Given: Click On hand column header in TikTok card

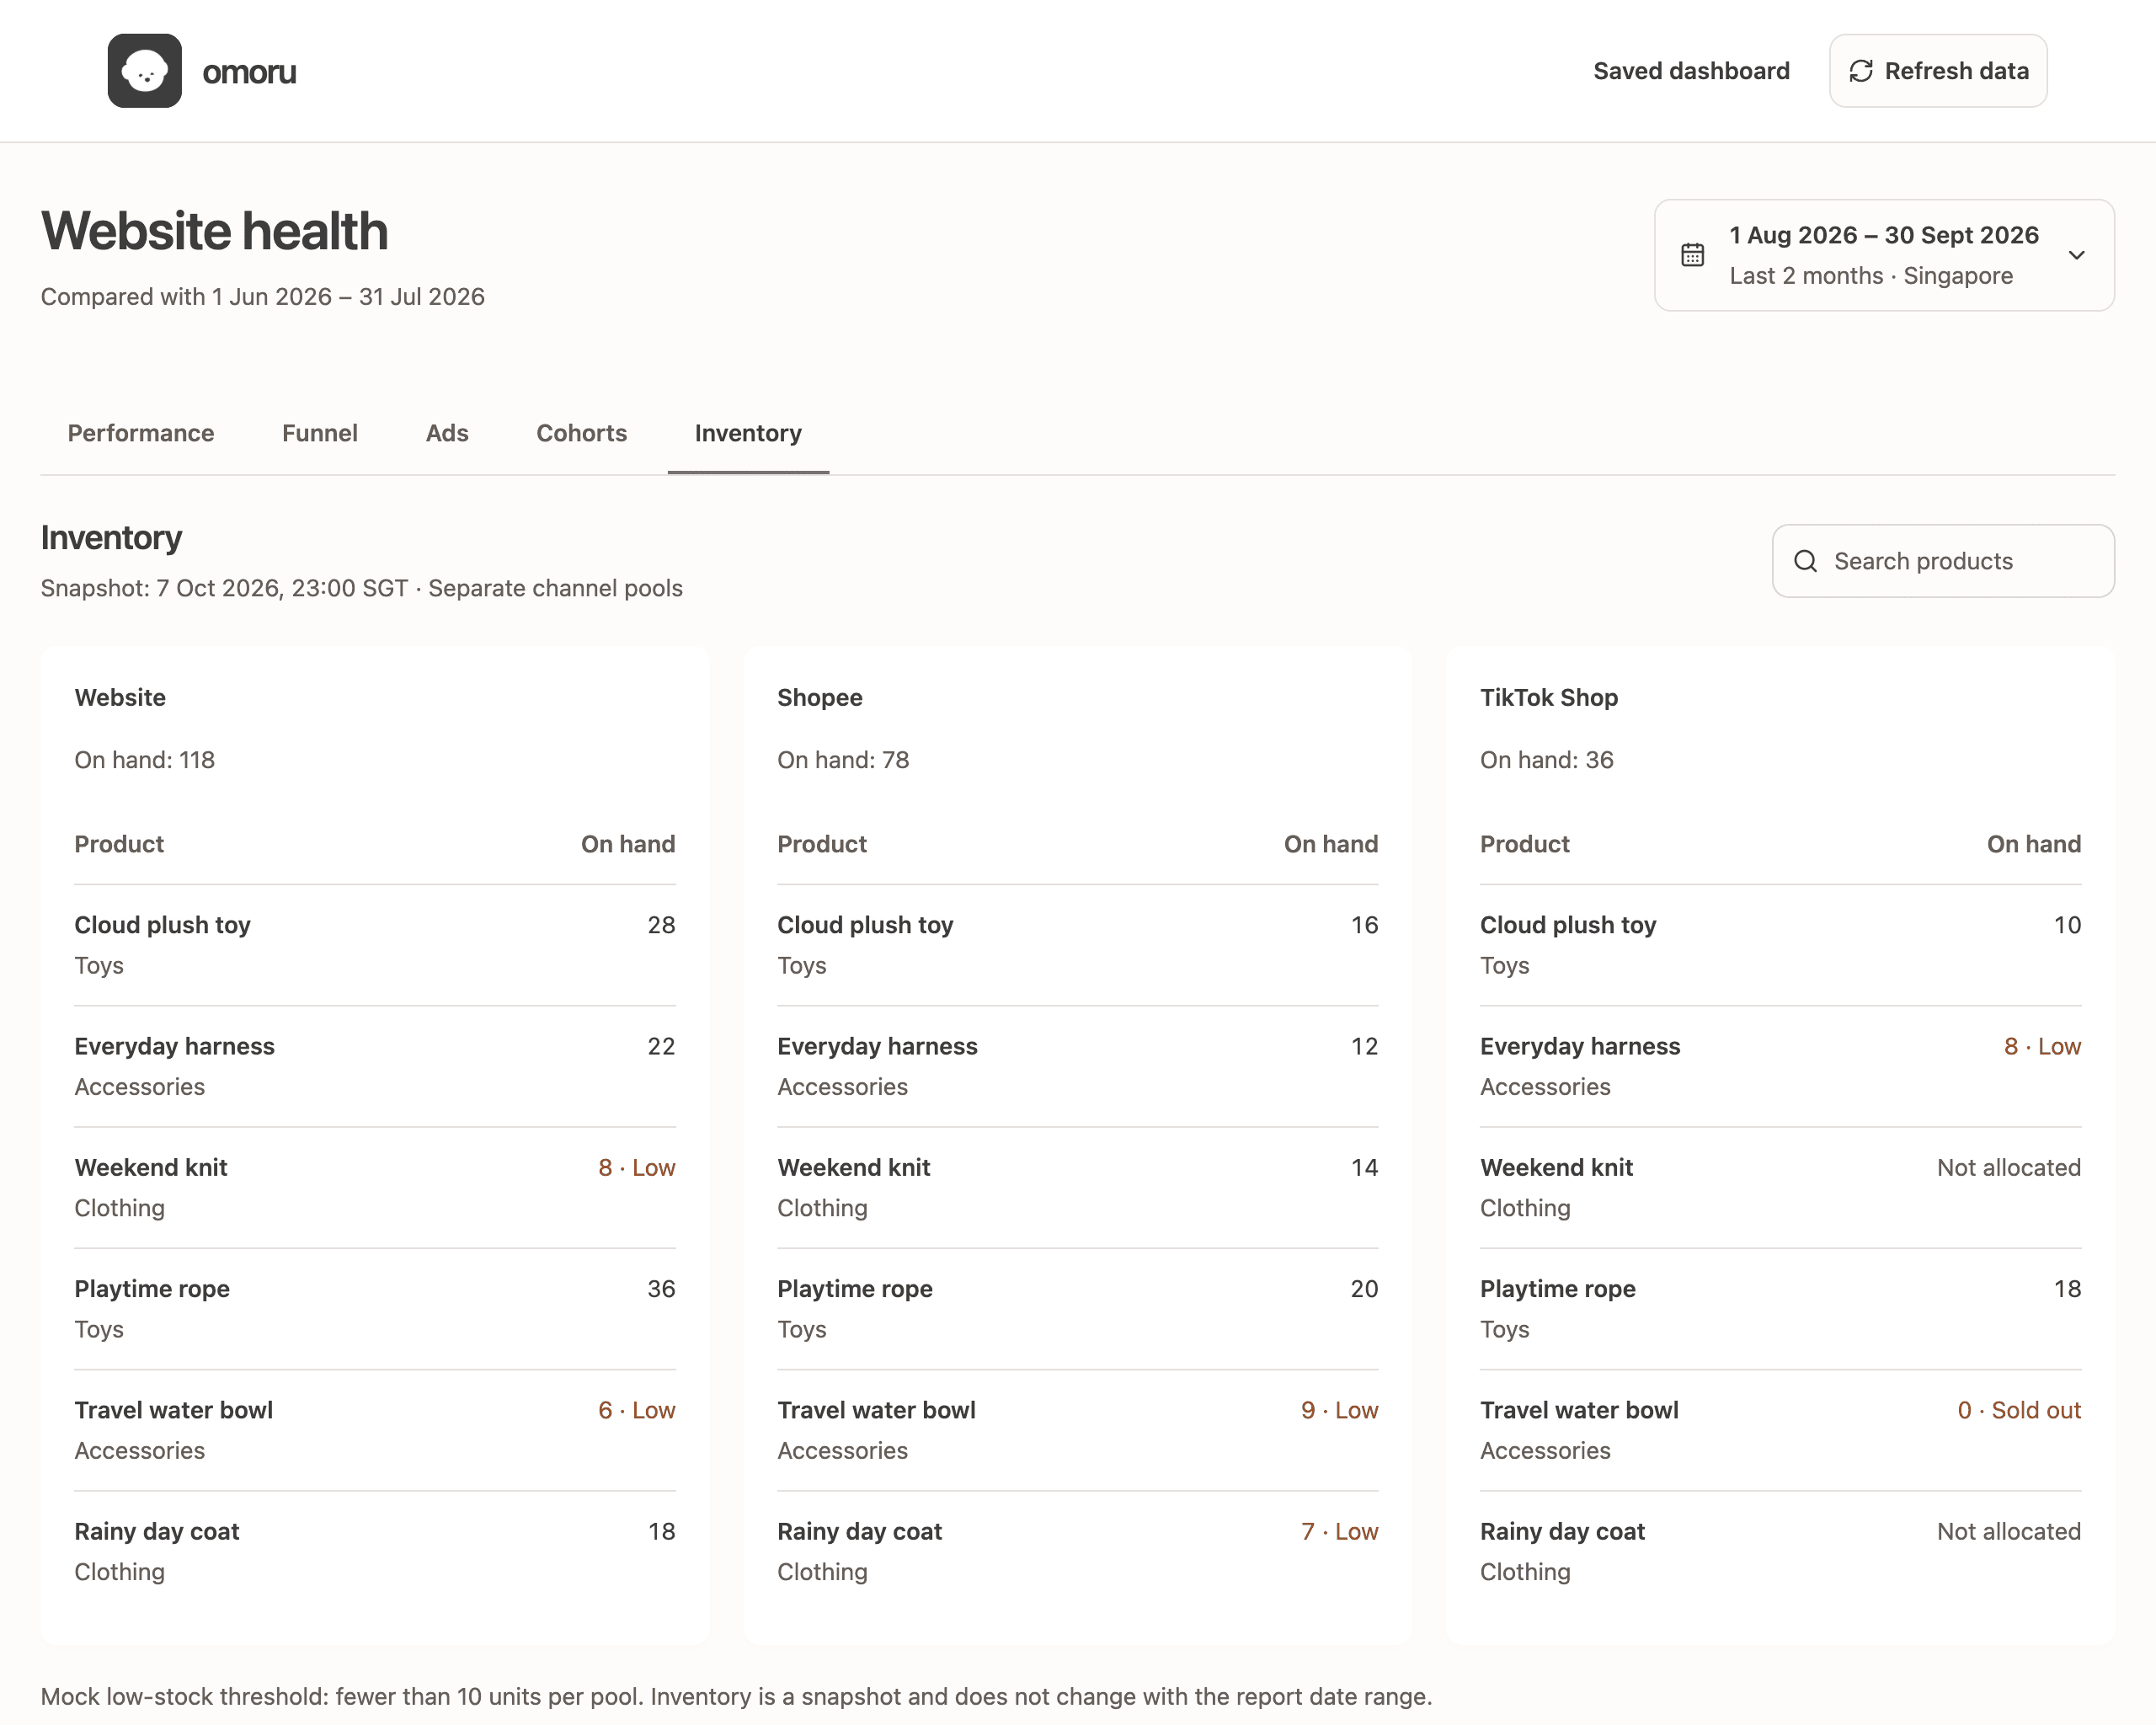Looking at the screenshot, I should [2034, 844].
